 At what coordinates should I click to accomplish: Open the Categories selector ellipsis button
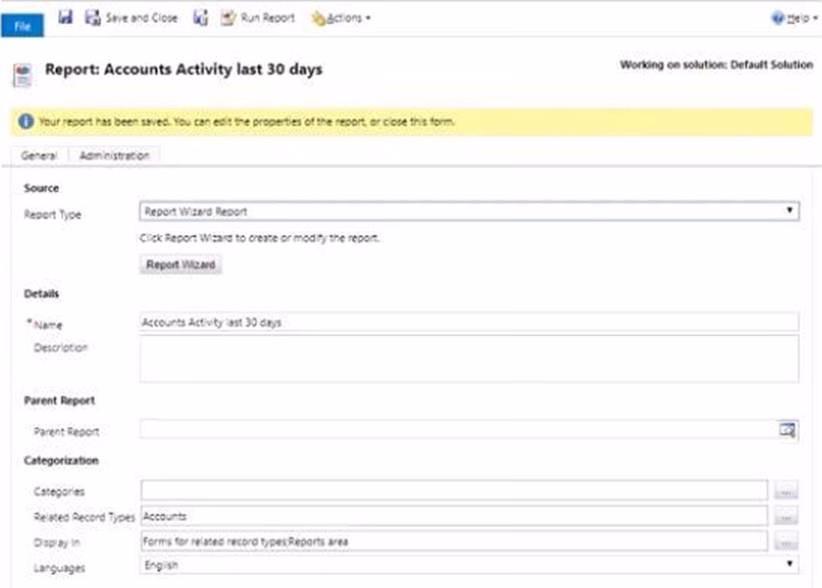click(786, 491)
